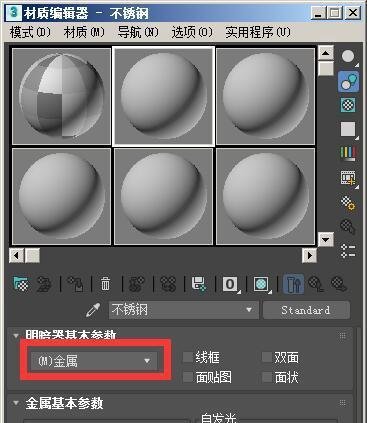
Task: Click the sample slots scroll left arrow
Action: (x=16, y=256)
